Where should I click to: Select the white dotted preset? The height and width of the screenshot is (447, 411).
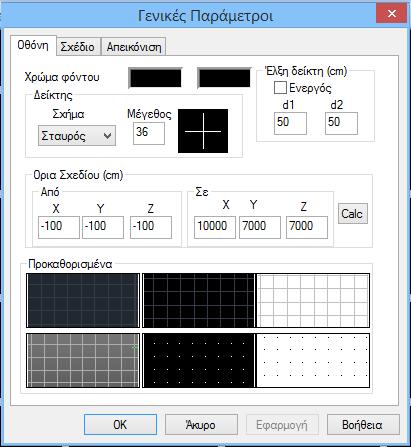point(313,360)
